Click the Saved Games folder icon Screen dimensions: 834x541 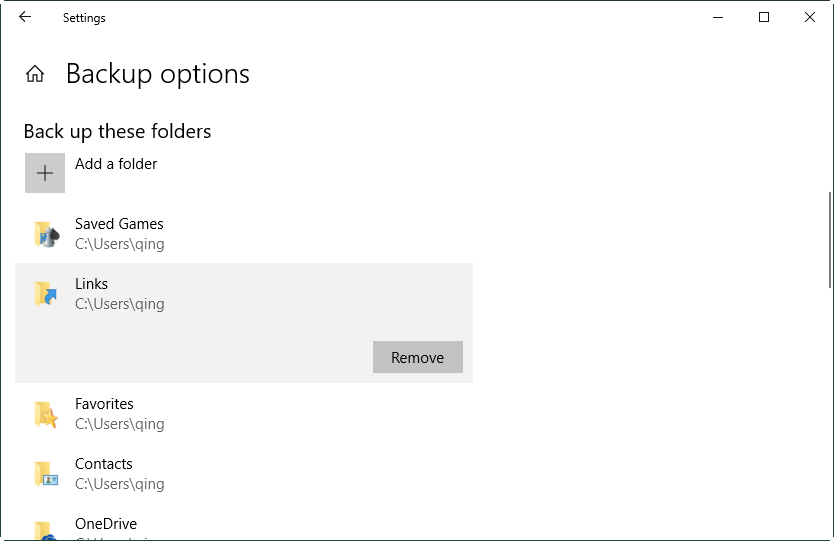pos(45,234)
